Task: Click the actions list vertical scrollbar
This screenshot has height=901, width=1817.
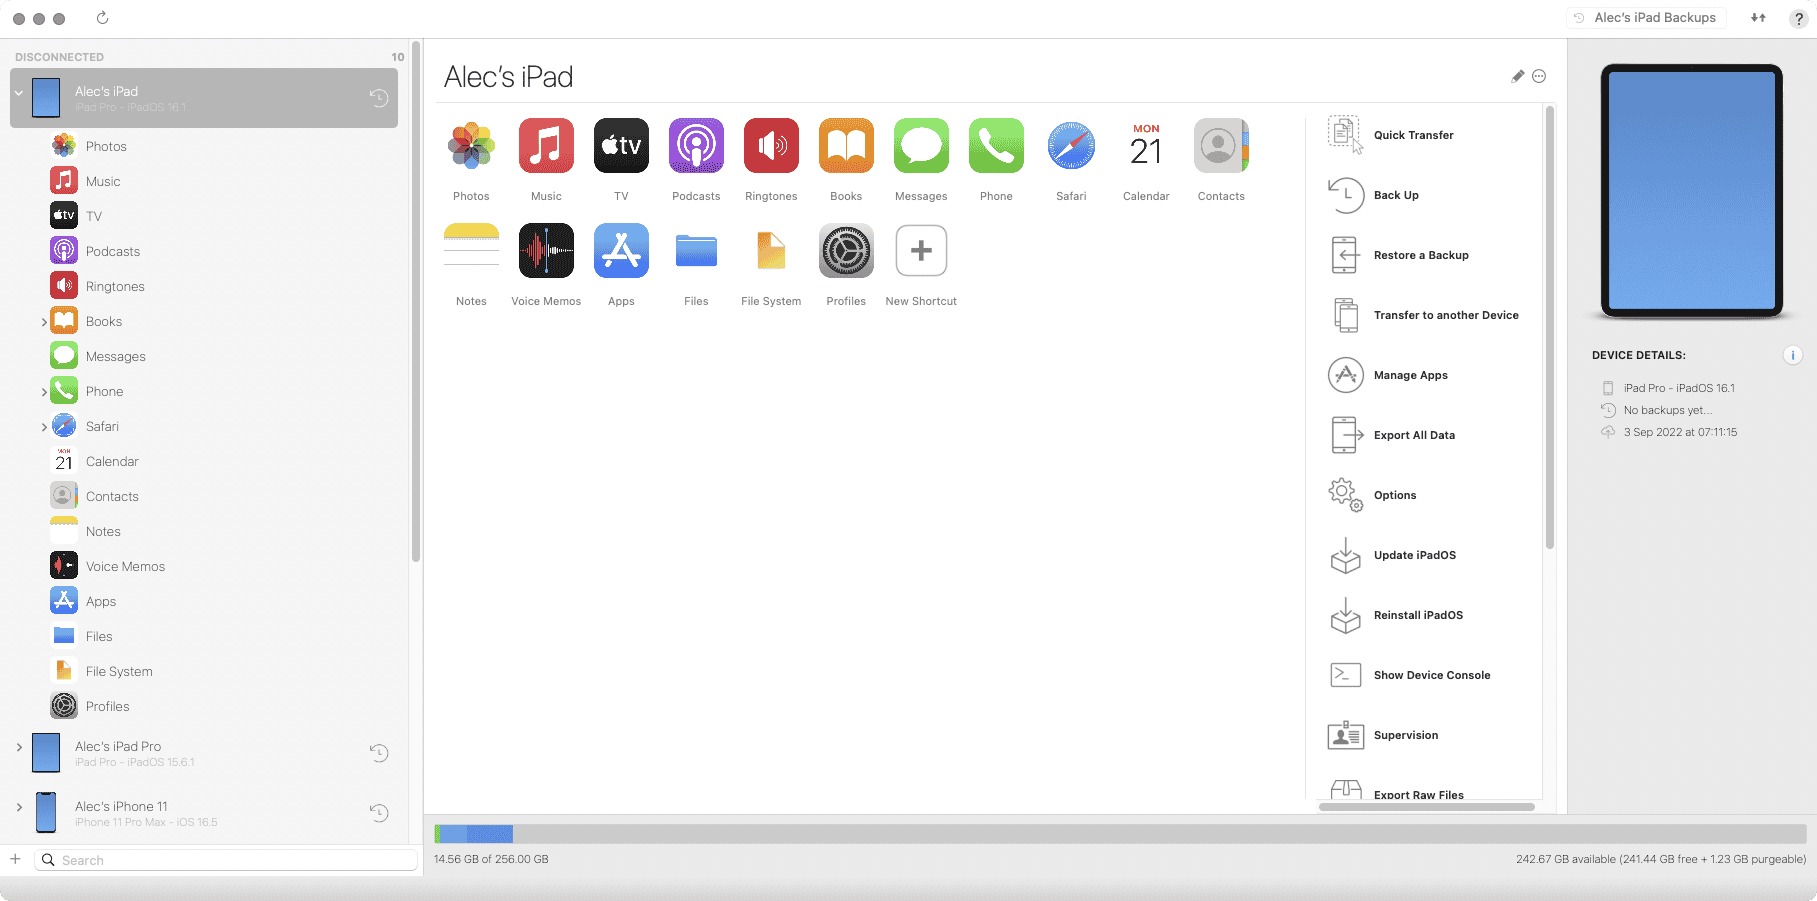Action: tap(1550, 328)
